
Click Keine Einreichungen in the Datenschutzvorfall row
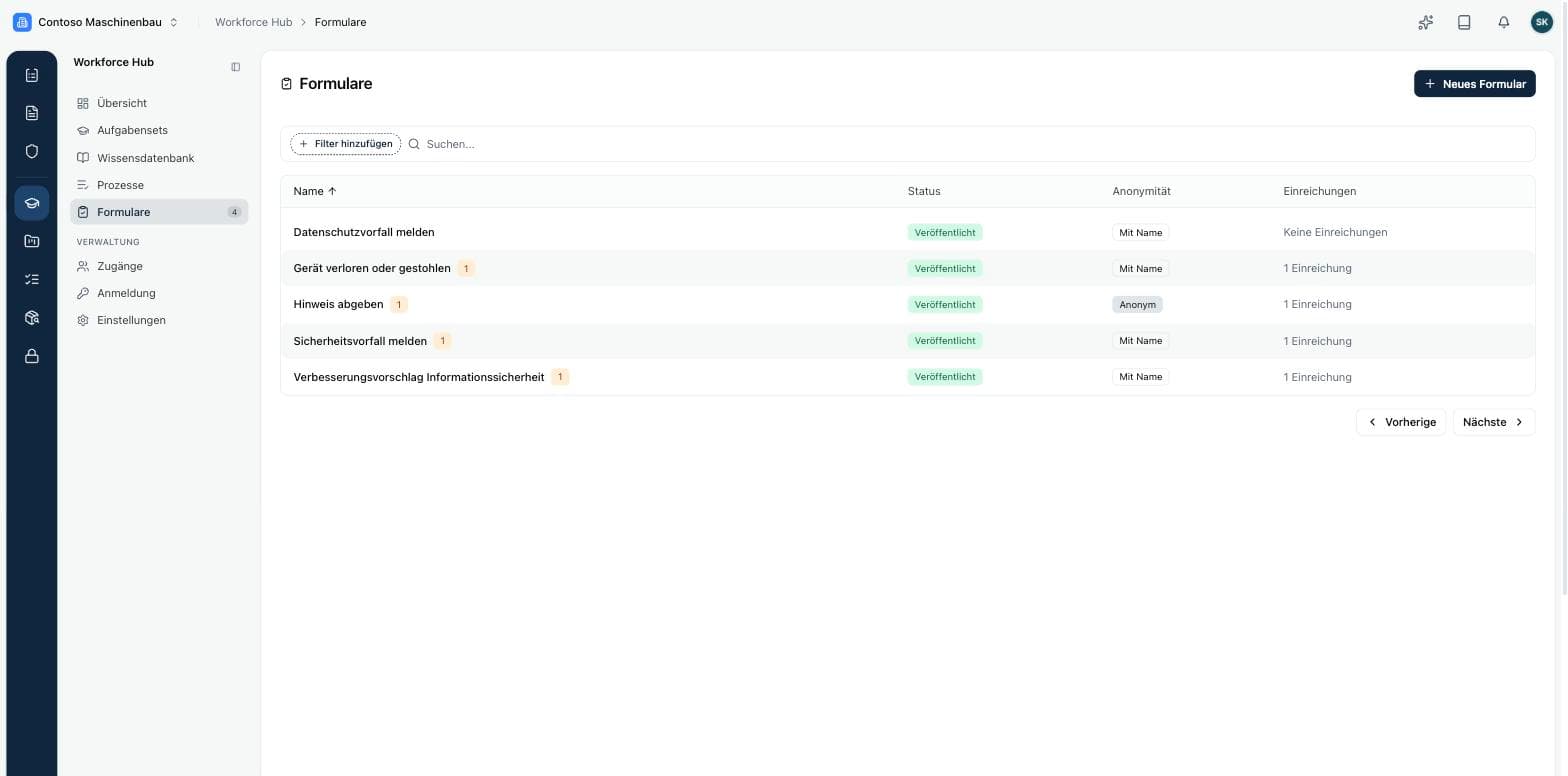pos(1335,232)
